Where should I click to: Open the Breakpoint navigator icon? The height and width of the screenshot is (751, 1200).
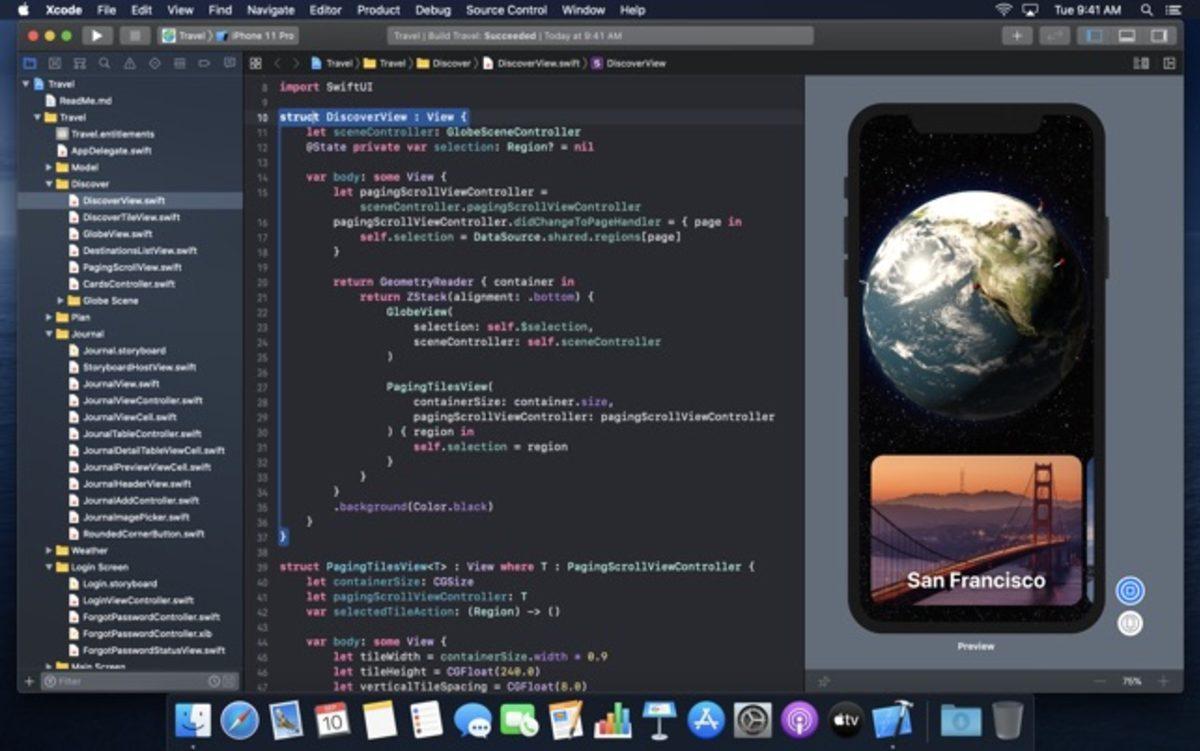click(204, 62)
